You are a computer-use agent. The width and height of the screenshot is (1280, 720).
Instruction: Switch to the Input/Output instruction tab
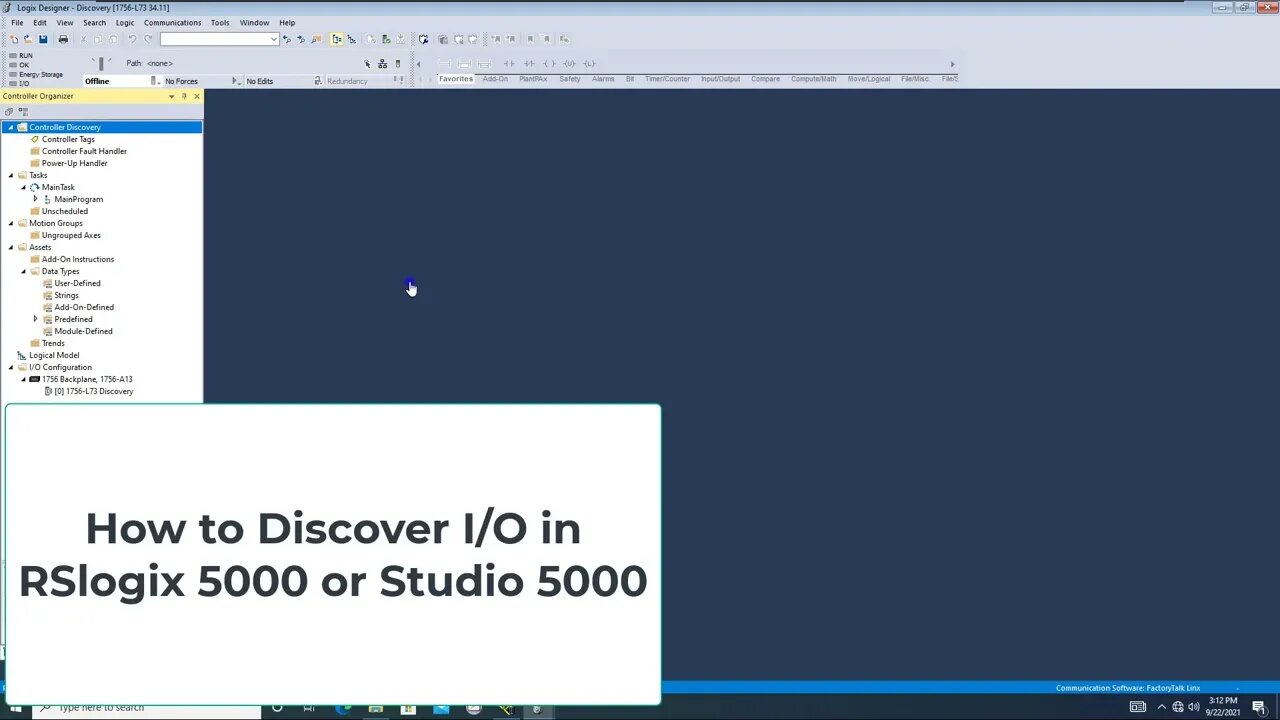click(720, 79)
